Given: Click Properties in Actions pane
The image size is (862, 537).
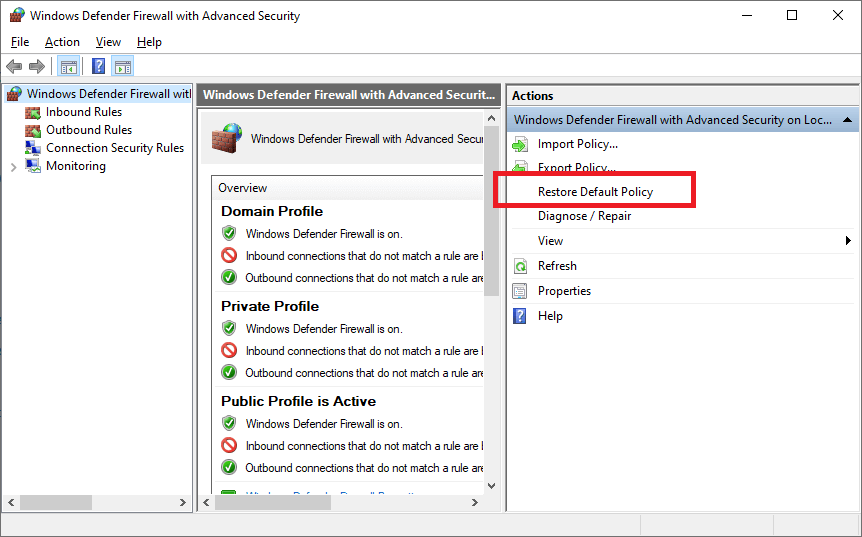Looking at the screenshot, I should [565, 291].
